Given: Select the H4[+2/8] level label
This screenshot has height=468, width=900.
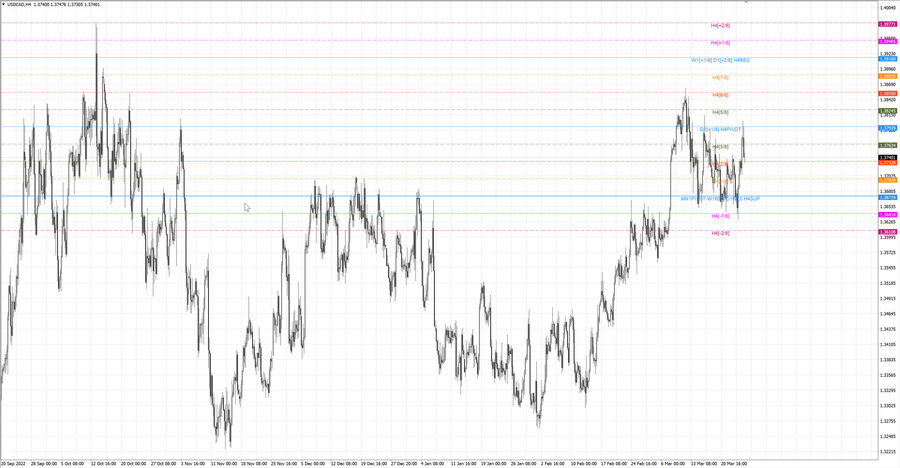Looking at the screenshot, I should [x=720, y=25].
